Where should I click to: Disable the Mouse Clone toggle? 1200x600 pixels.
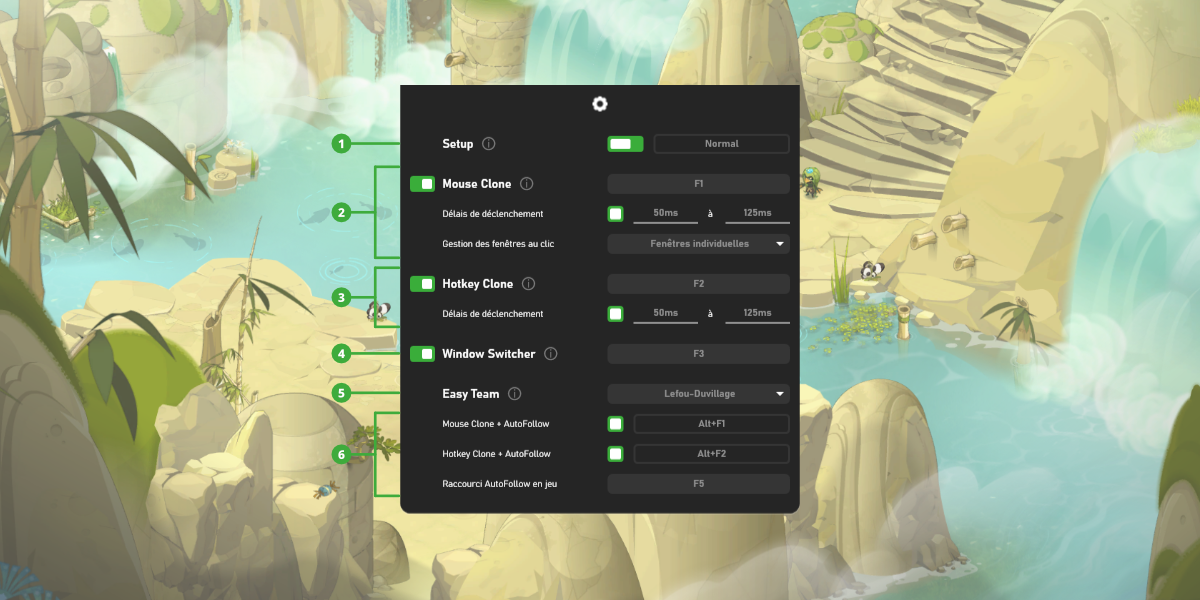[423, 184]
